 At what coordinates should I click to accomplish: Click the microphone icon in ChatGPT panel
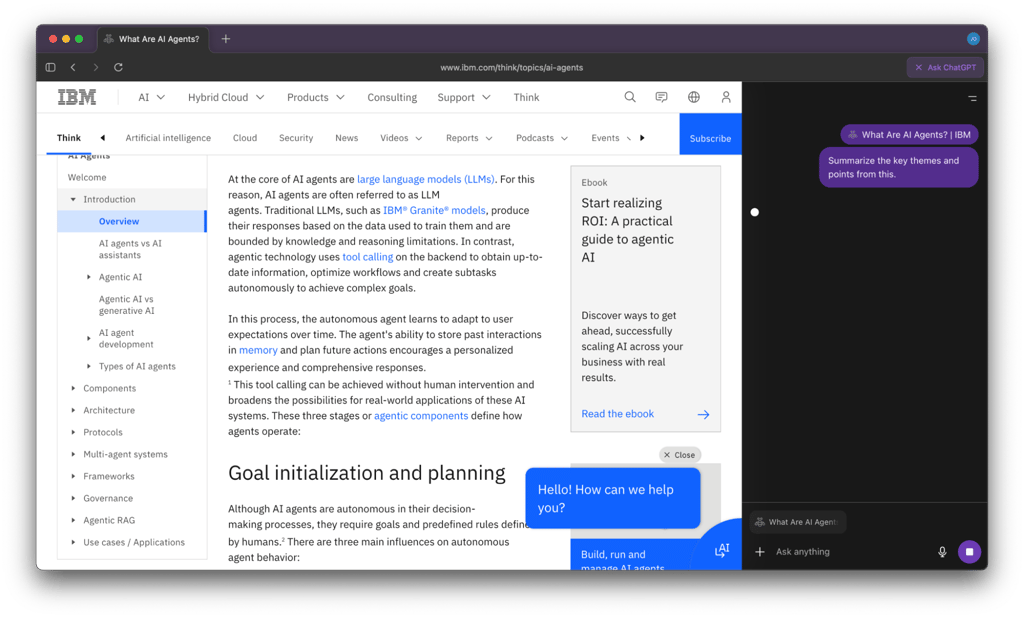pos(942,552)
